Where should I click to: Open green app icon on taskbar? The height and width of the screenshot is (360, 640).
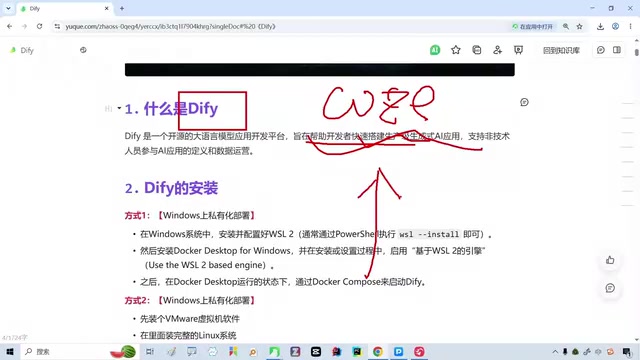[x=274, y=351]
